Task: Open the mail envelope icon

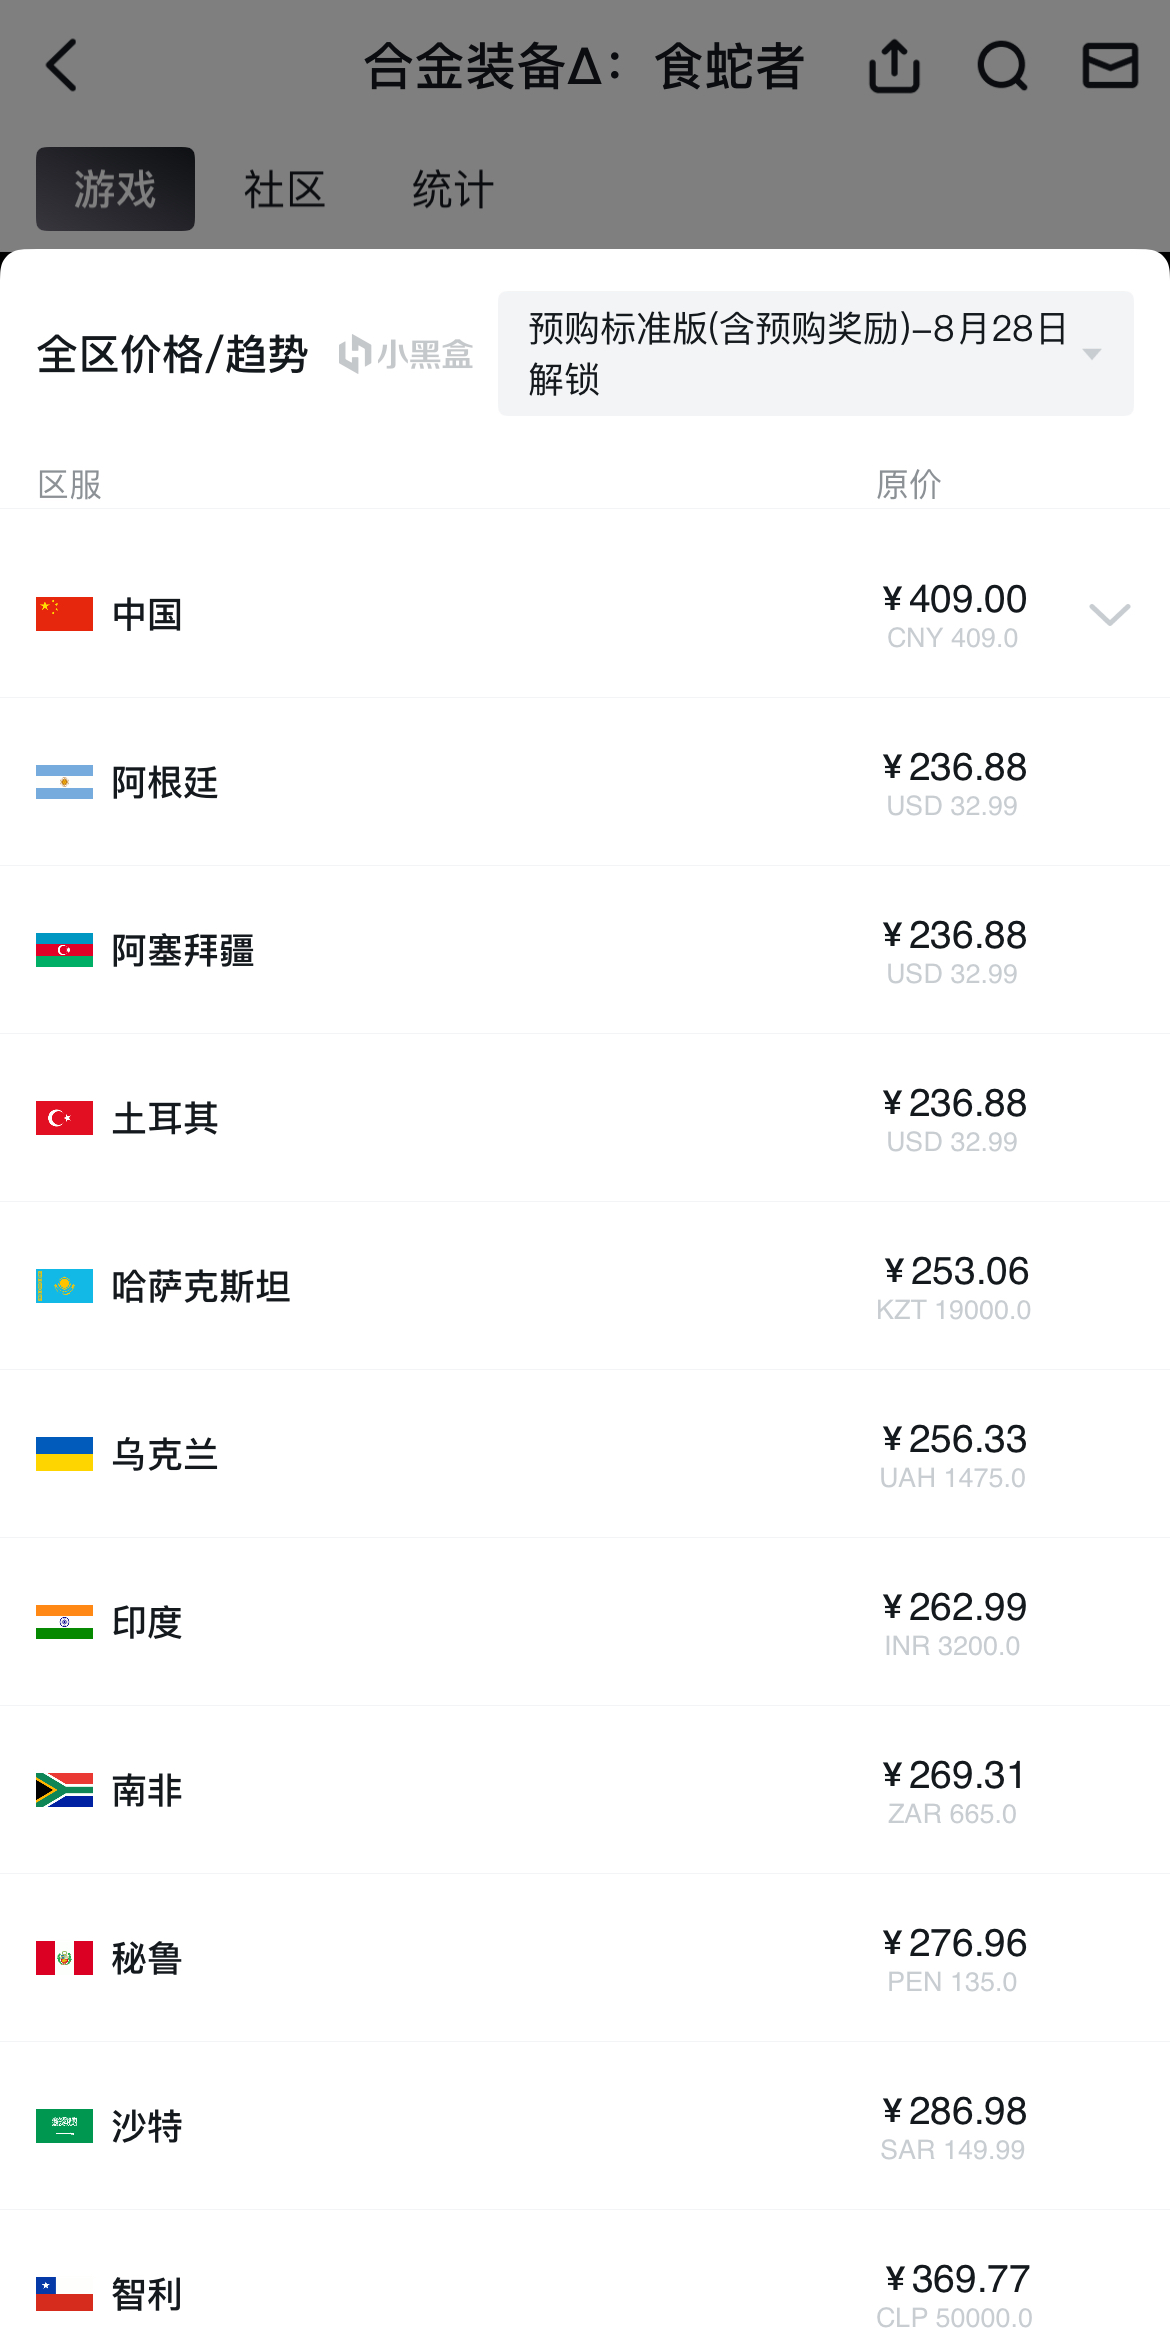Action: (1110, 66)
